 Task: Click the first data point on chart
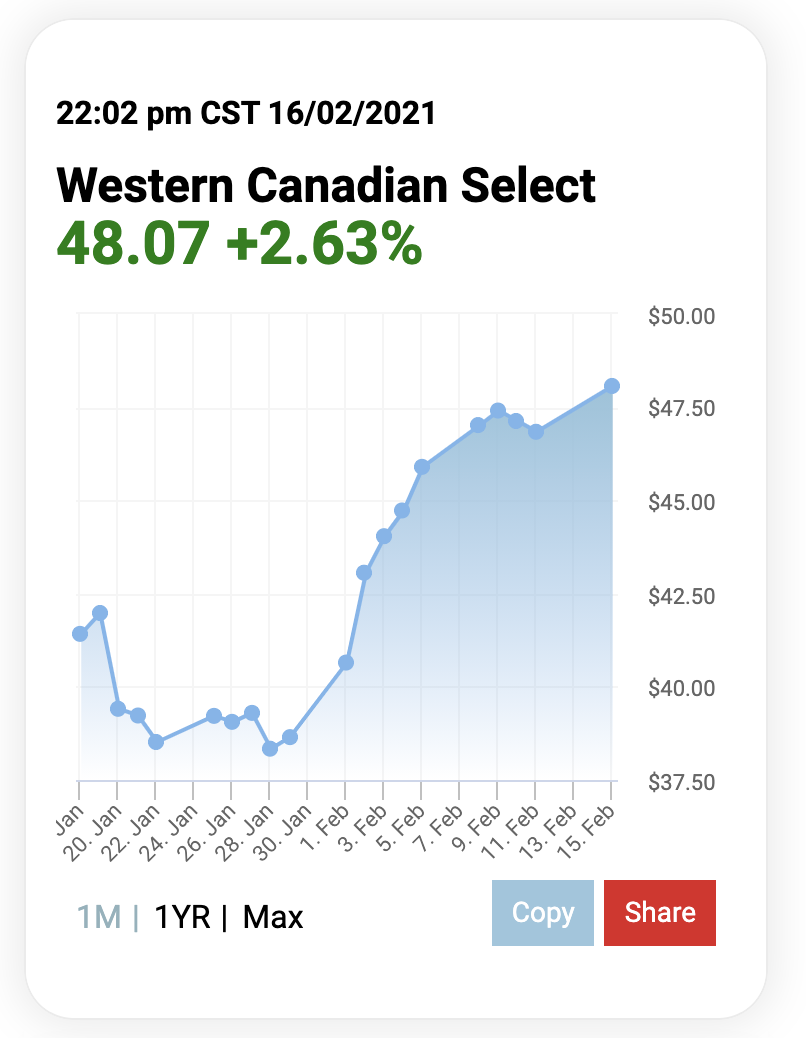(80, 634)
